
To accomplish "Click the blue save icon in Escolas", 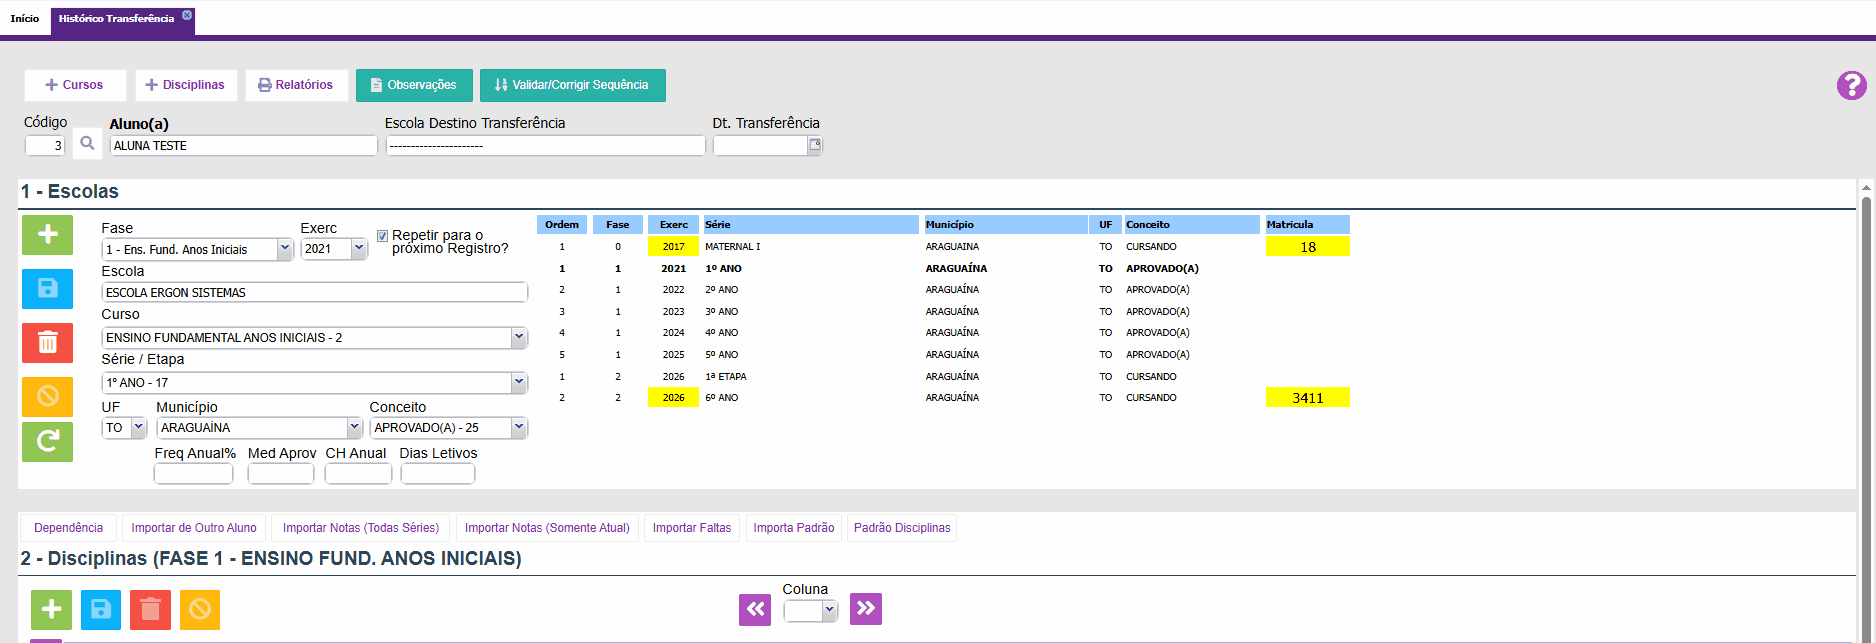I will (47, 289).
